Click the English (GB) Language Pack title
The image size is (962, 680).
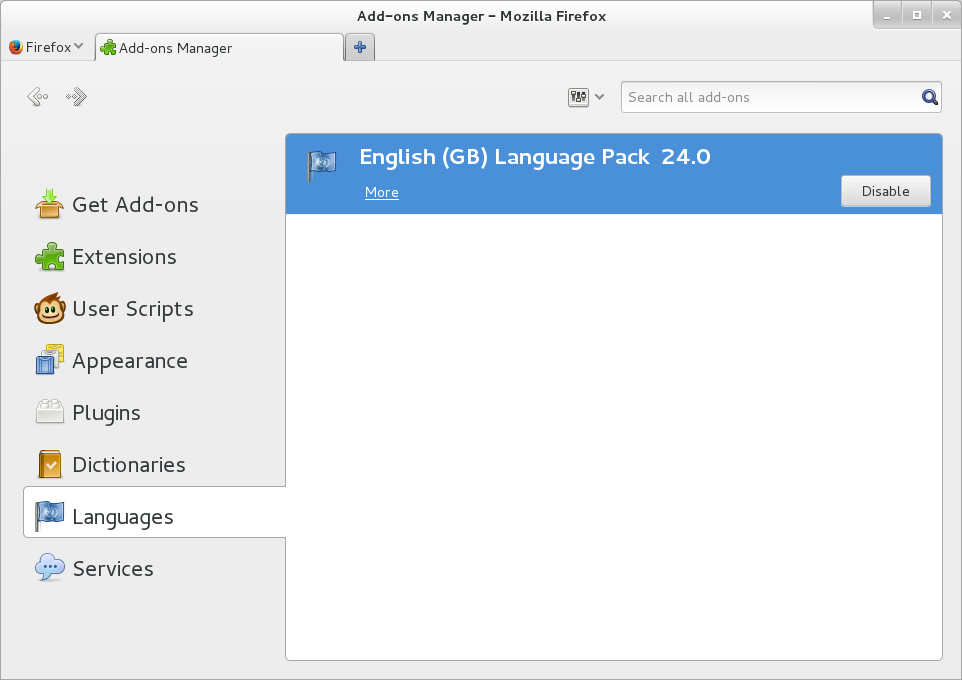point(504,157)
